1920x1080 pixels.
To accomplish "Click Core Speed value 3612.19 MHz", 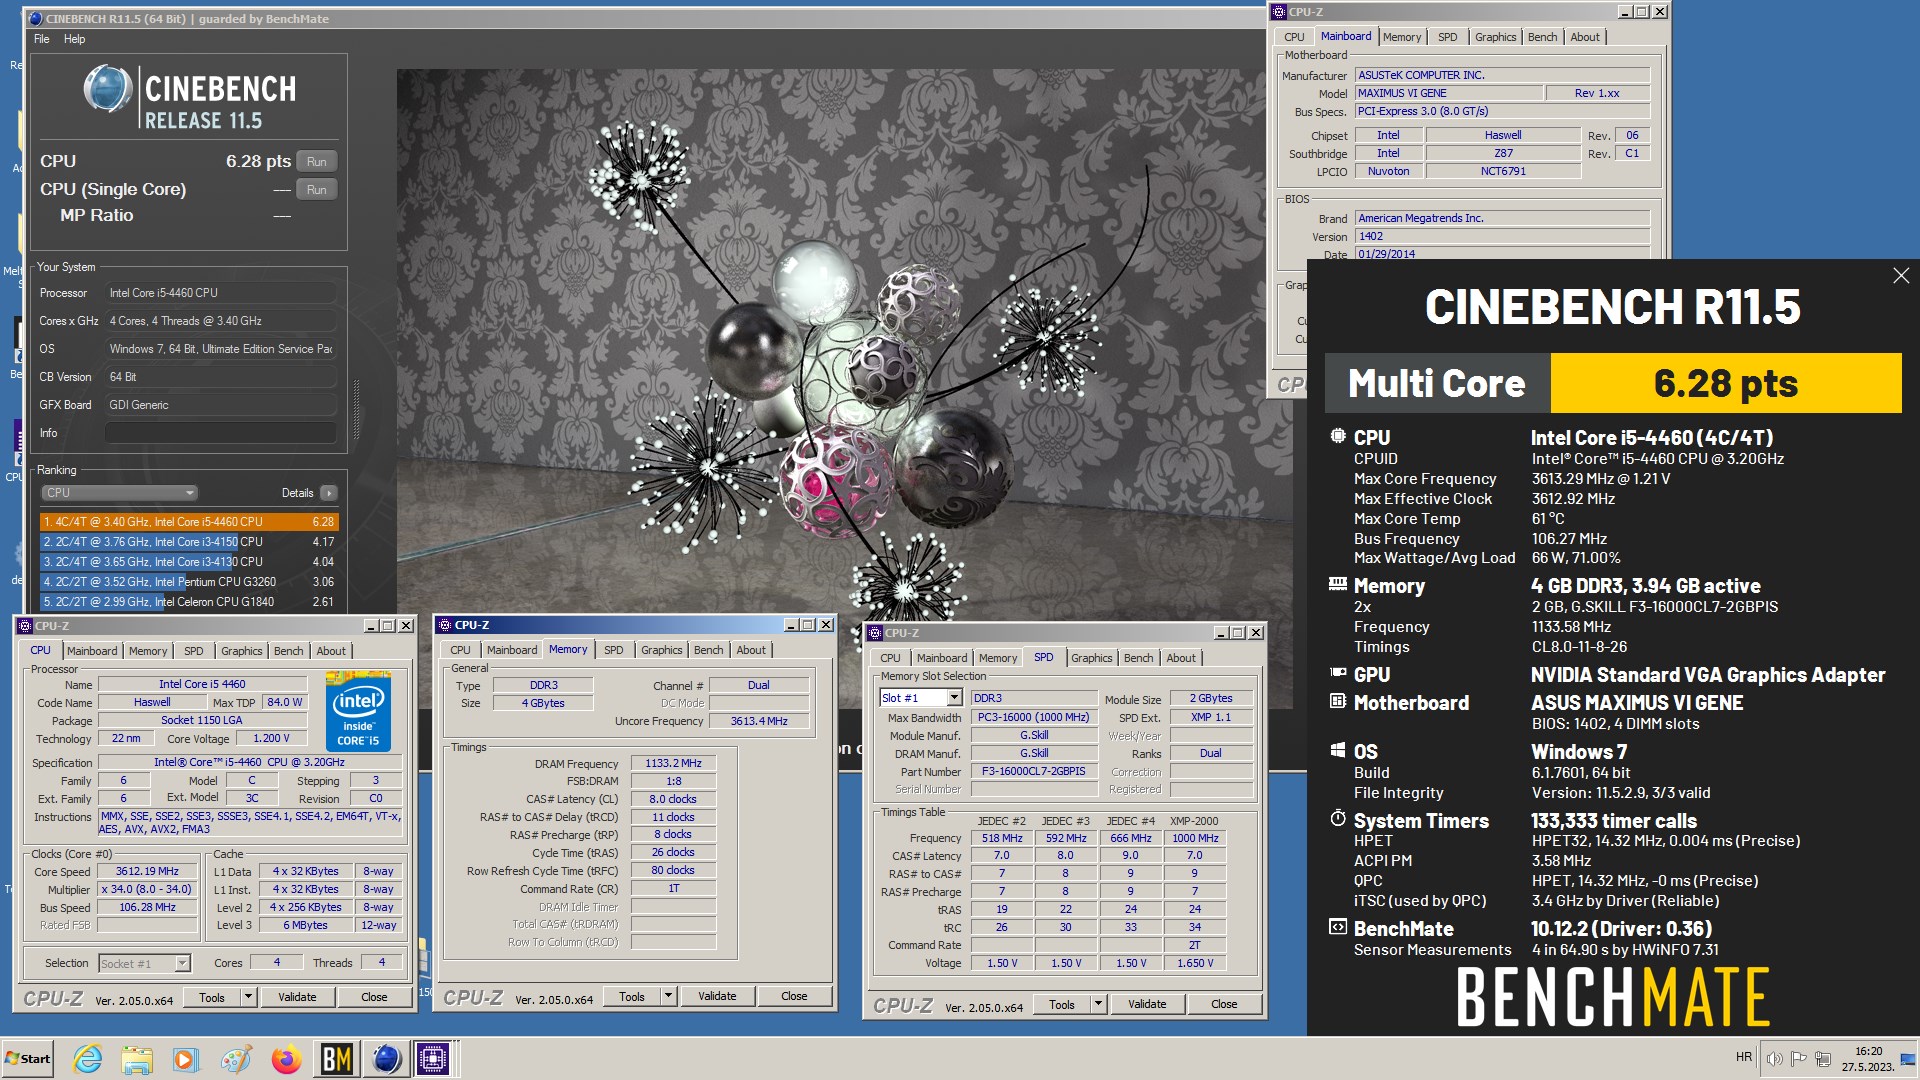I will [147, 871].
